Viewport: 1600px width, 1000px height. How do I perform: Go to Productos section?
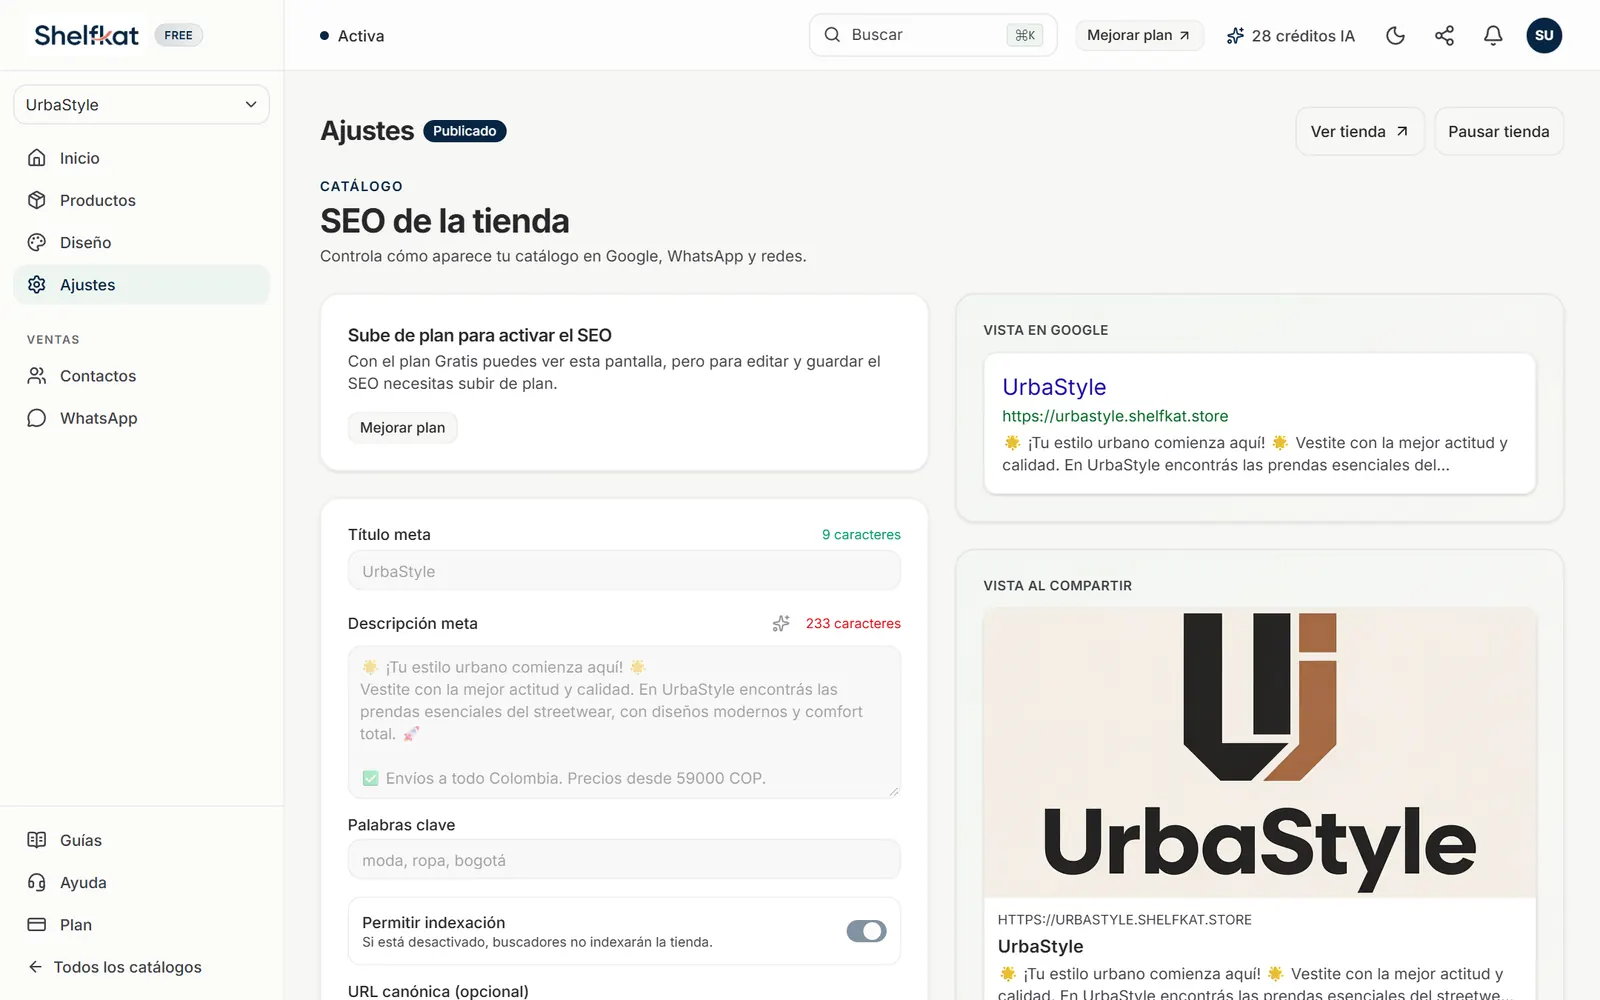click(x=141, y=200)
